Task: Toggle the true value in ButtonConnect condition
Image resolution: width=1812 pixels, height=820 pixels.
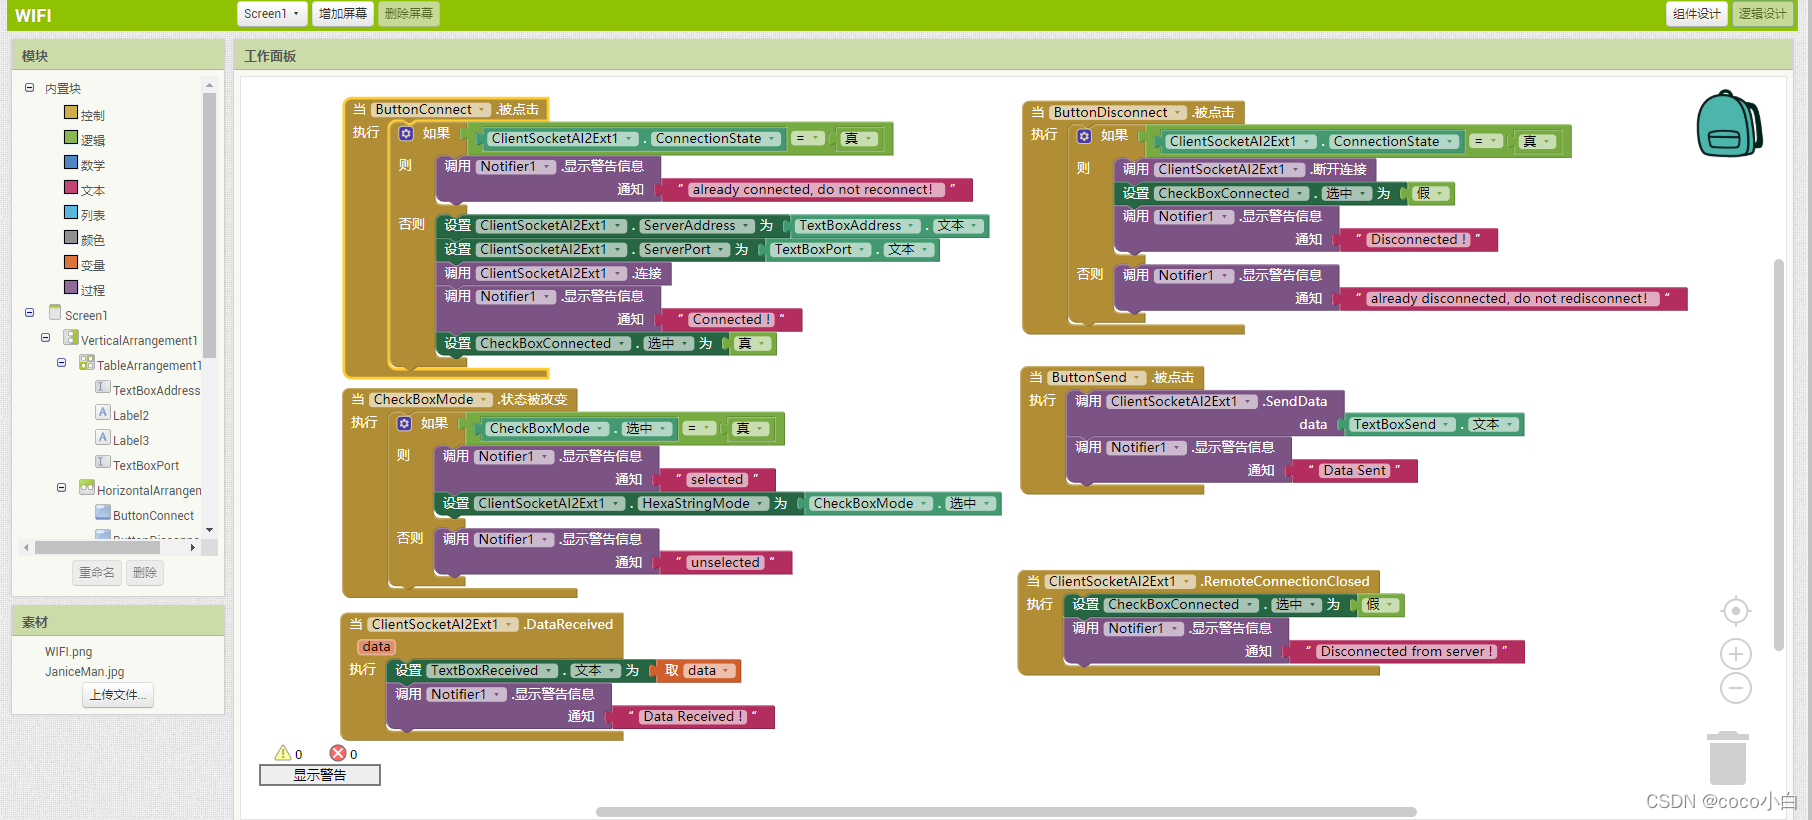Action: tap(859, 139)
